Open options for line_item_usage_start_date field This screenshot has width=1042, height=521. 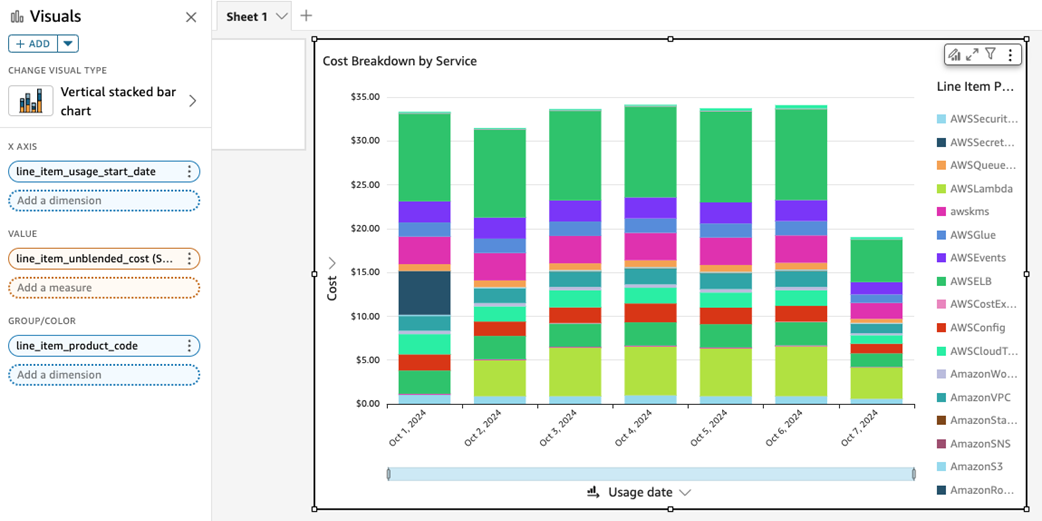coord(189,172)
